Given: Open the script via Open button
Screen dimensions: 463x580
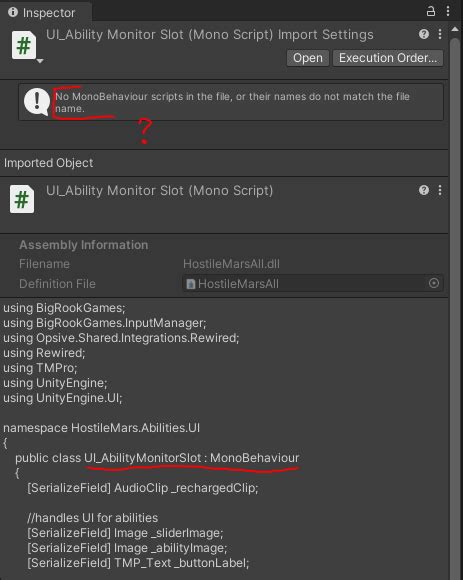Looking at the screenshot, I should coord(308,58).
